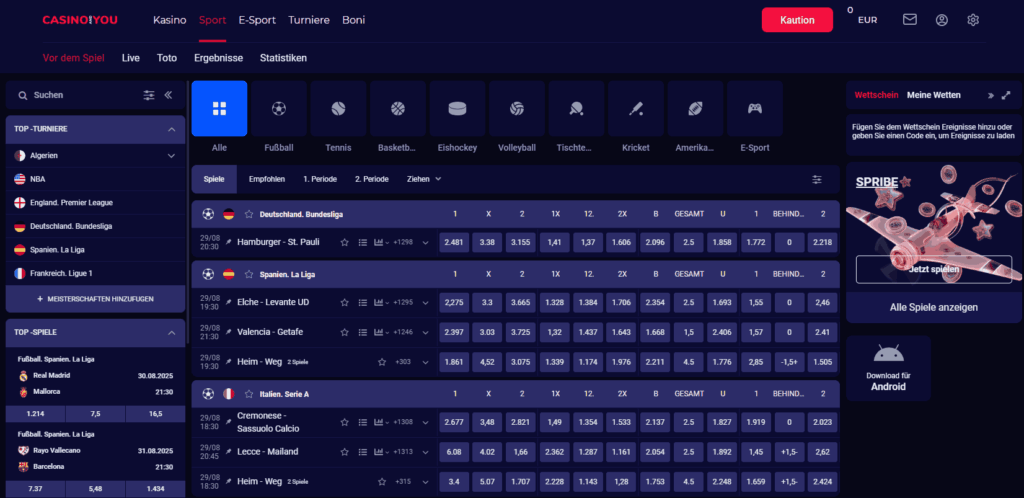Click the Android download icon
Viewport: 1024px width, 498px height.
point(888,354)
